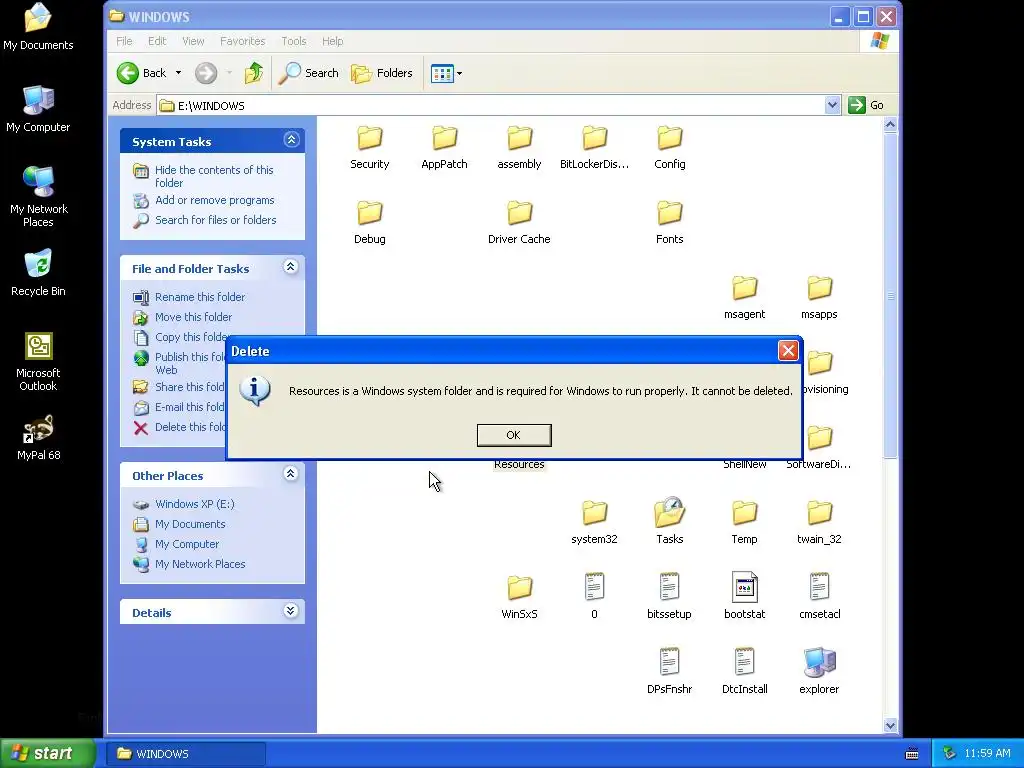Go to My Computer in Other Places
Screen dimensions: 1024x768
tap(187, 545)
